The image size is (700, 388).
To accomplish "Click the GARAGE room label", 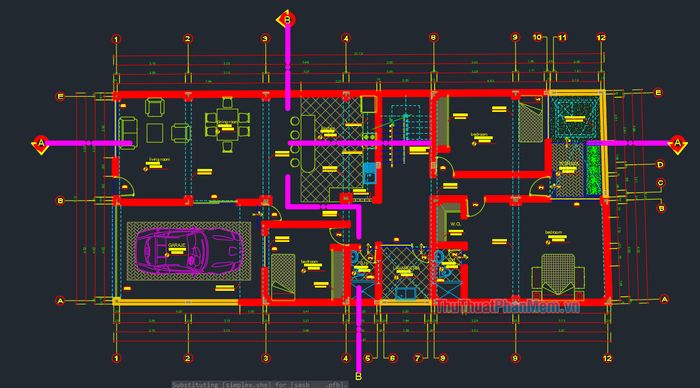I will (177, 245).
